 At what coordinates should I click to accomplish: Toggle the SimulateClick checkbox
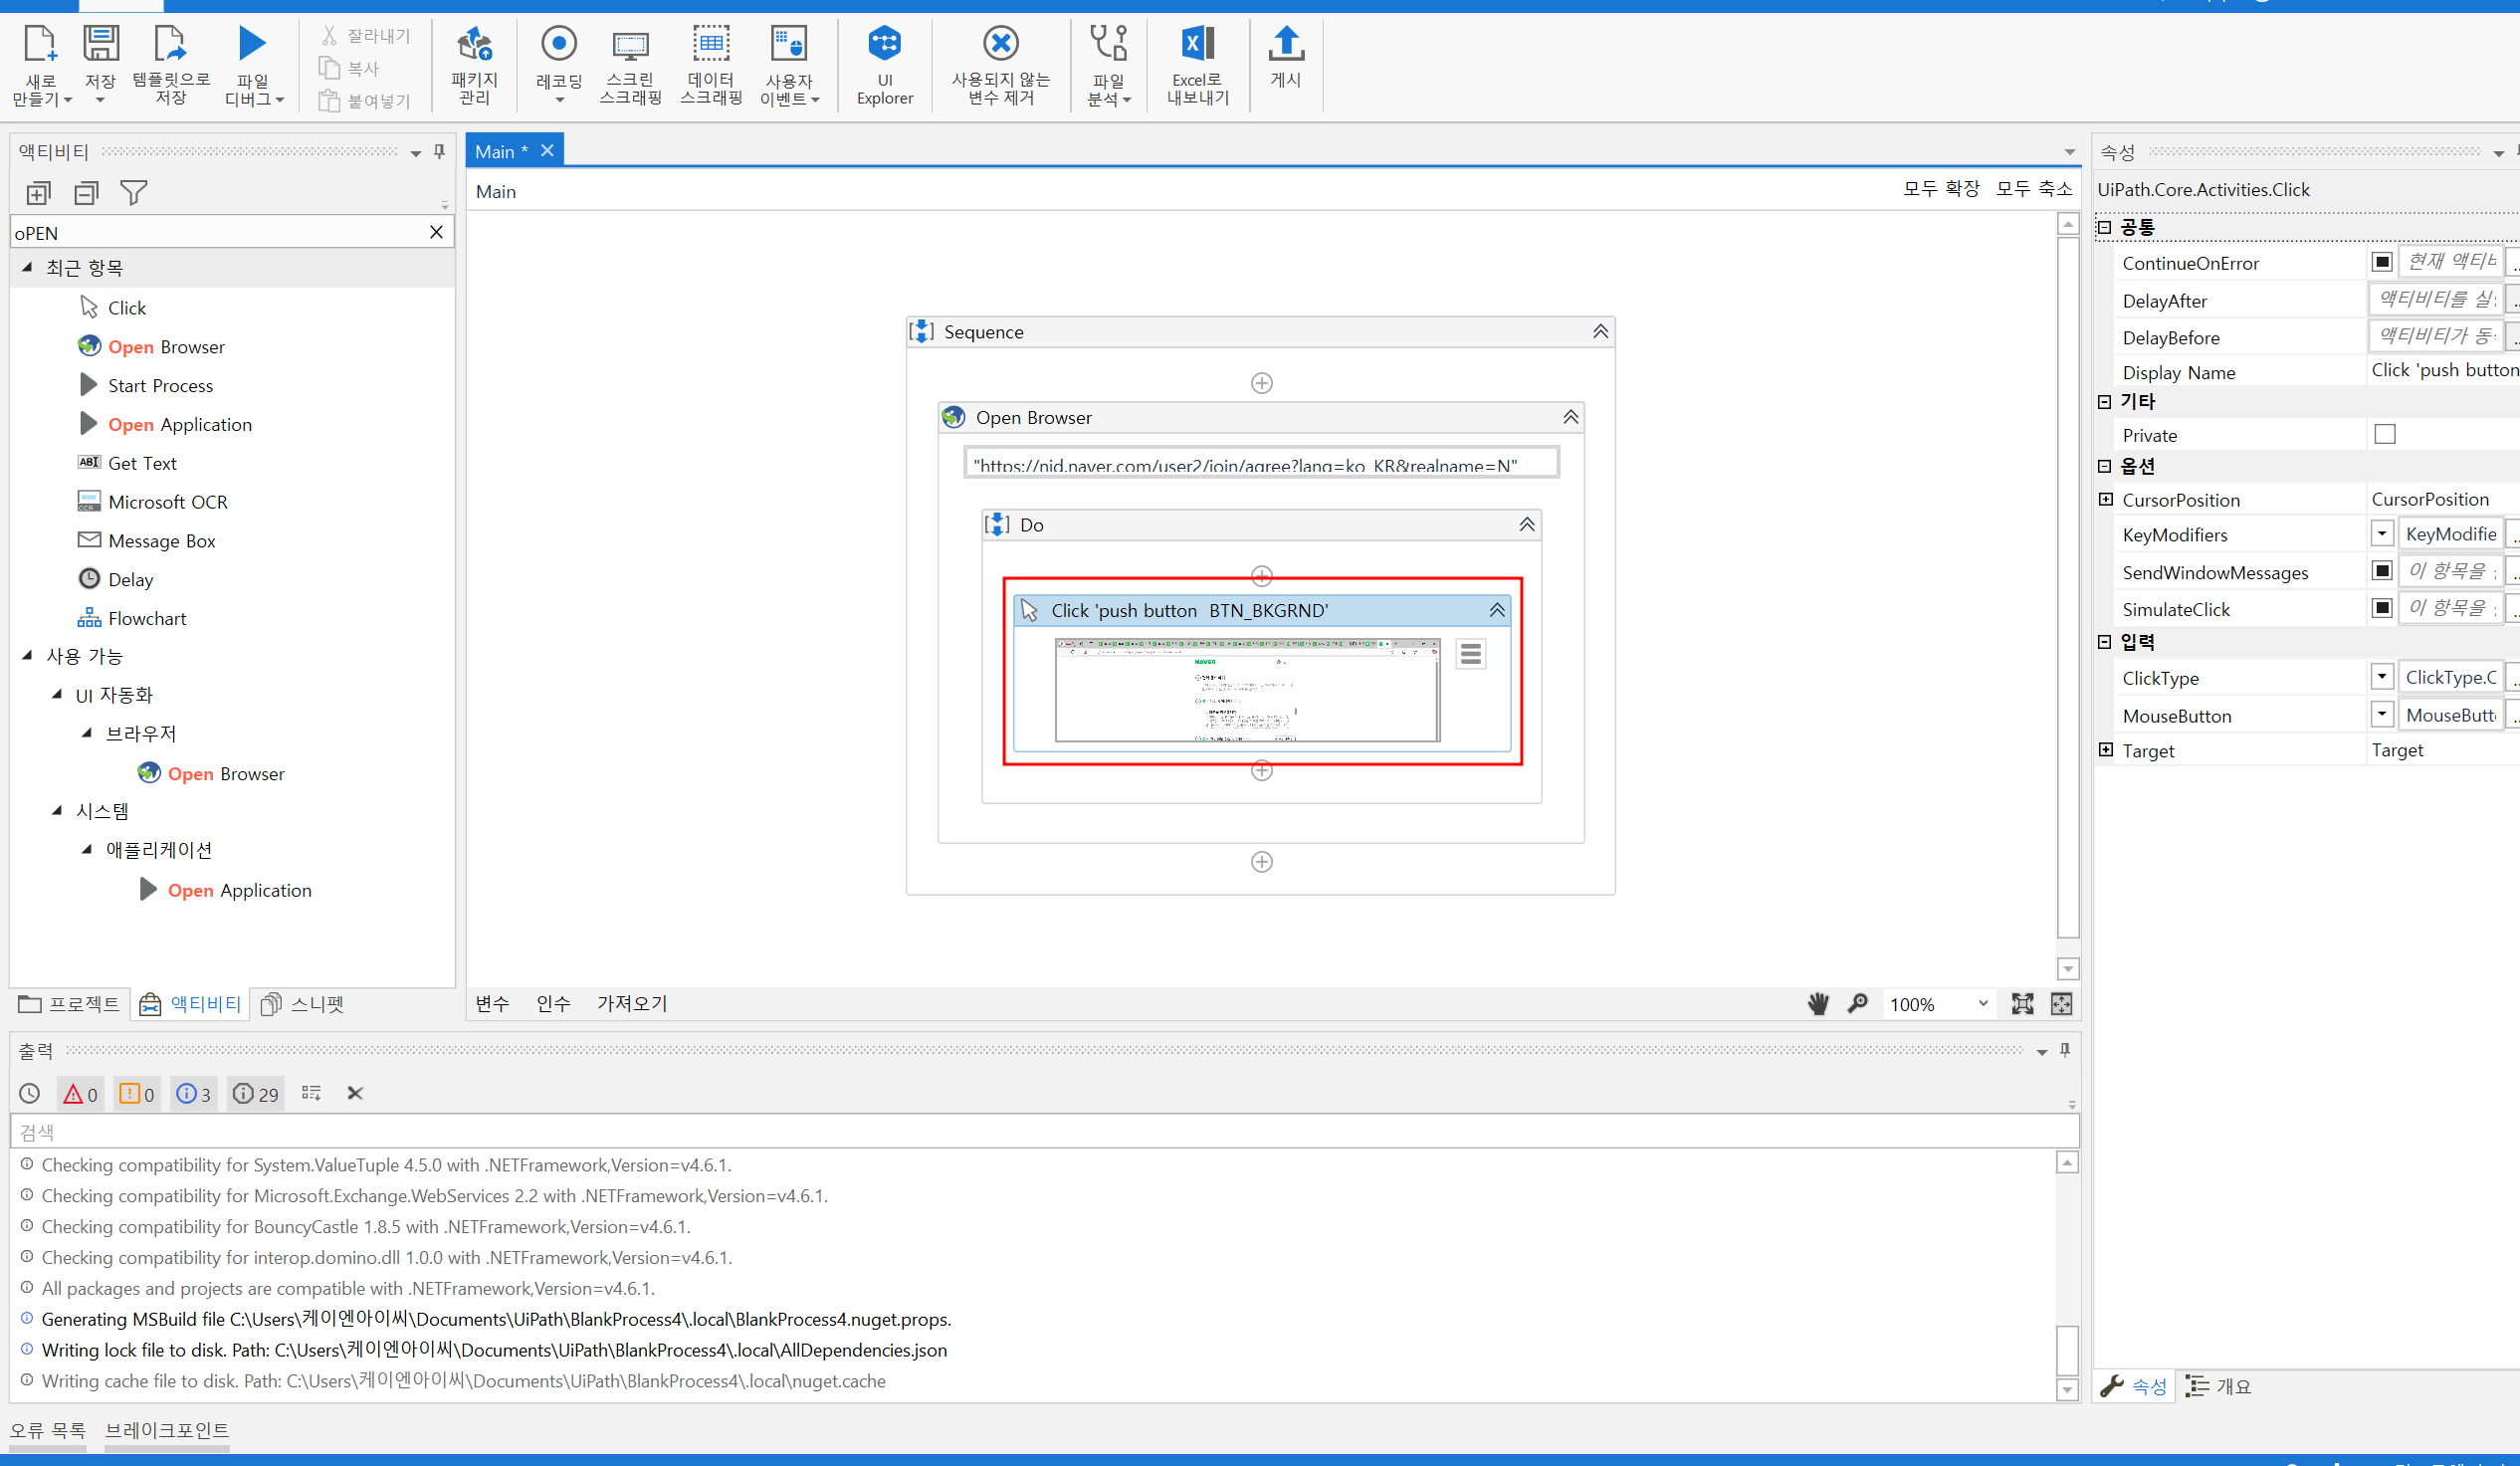(2381, 608)
